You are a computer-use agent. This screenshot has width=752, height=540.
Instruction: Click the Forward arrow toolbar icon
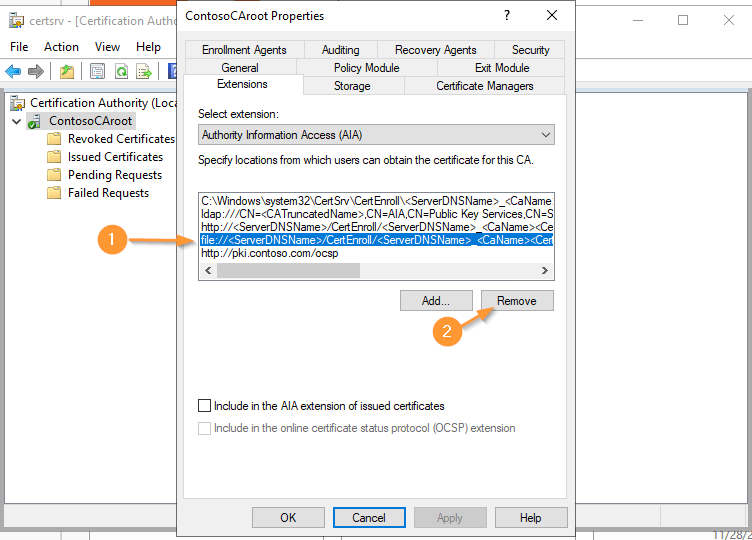coord(36,72)
